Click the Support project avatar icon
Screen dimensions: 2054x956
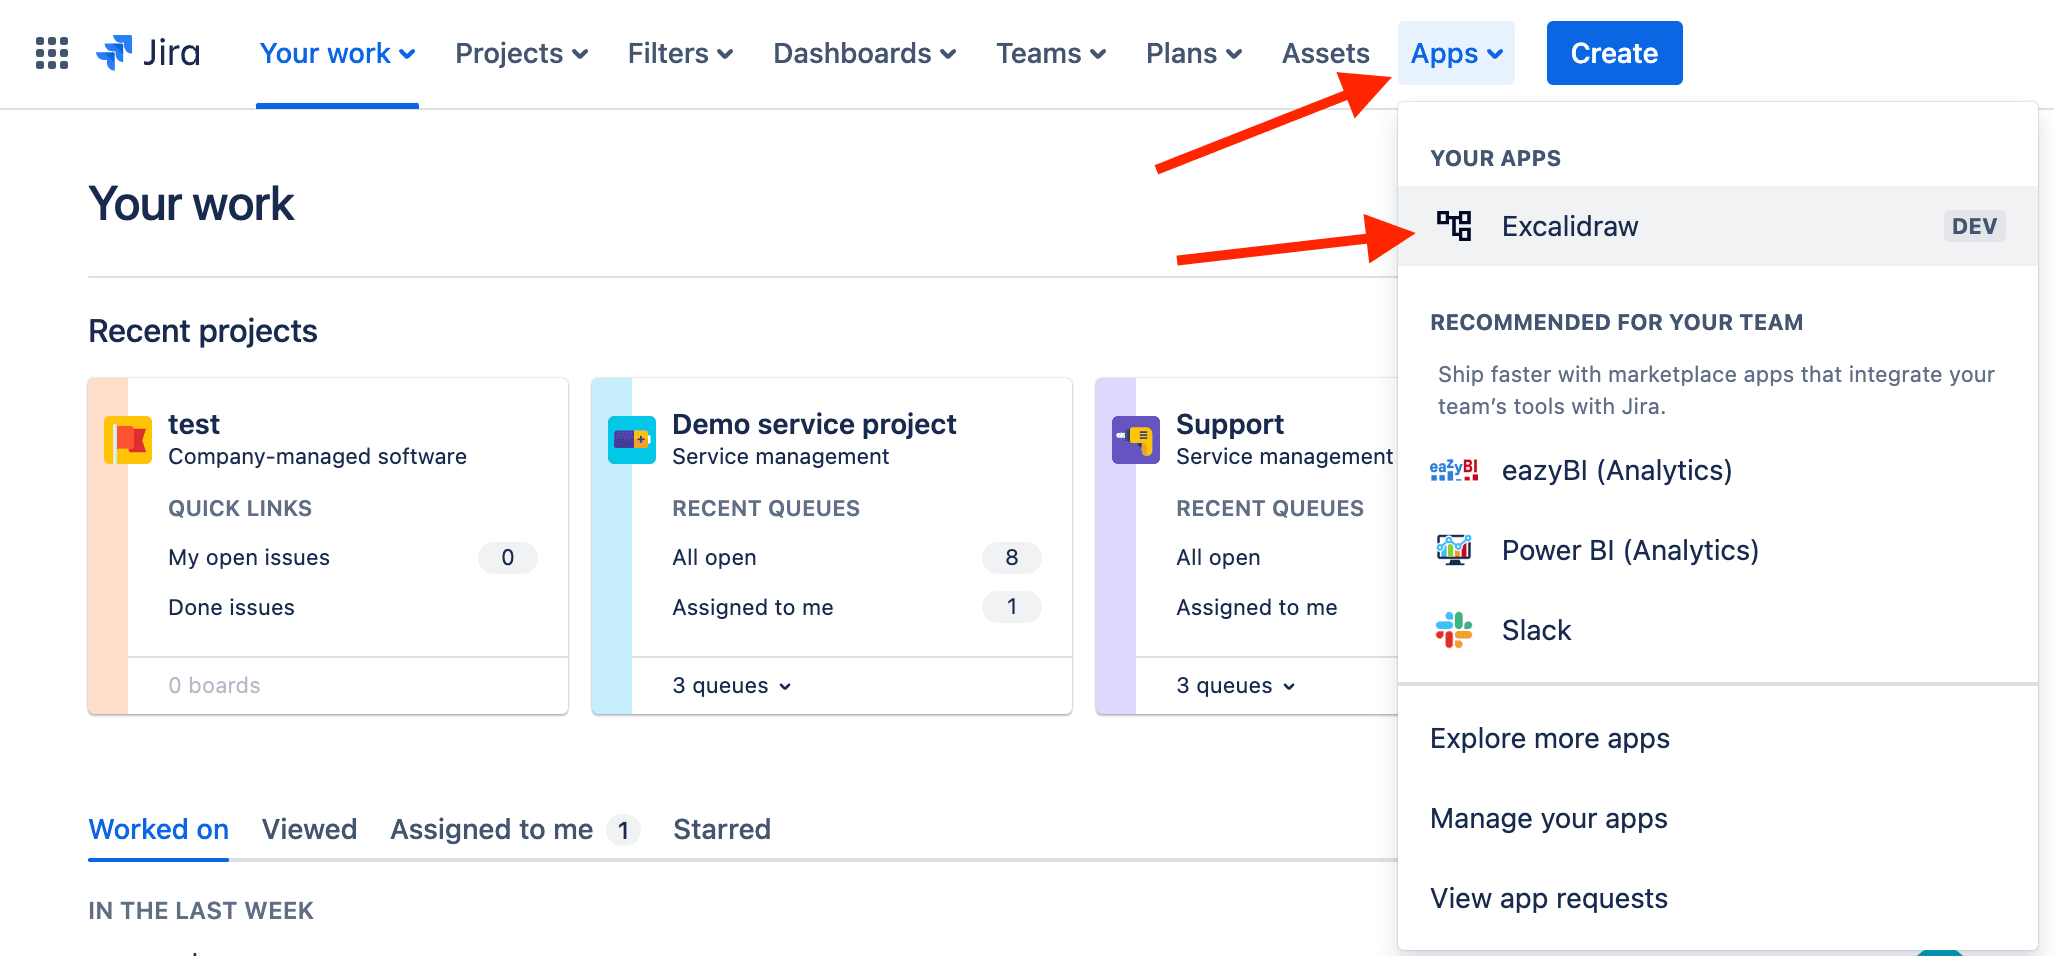(x=1136, y=440)
